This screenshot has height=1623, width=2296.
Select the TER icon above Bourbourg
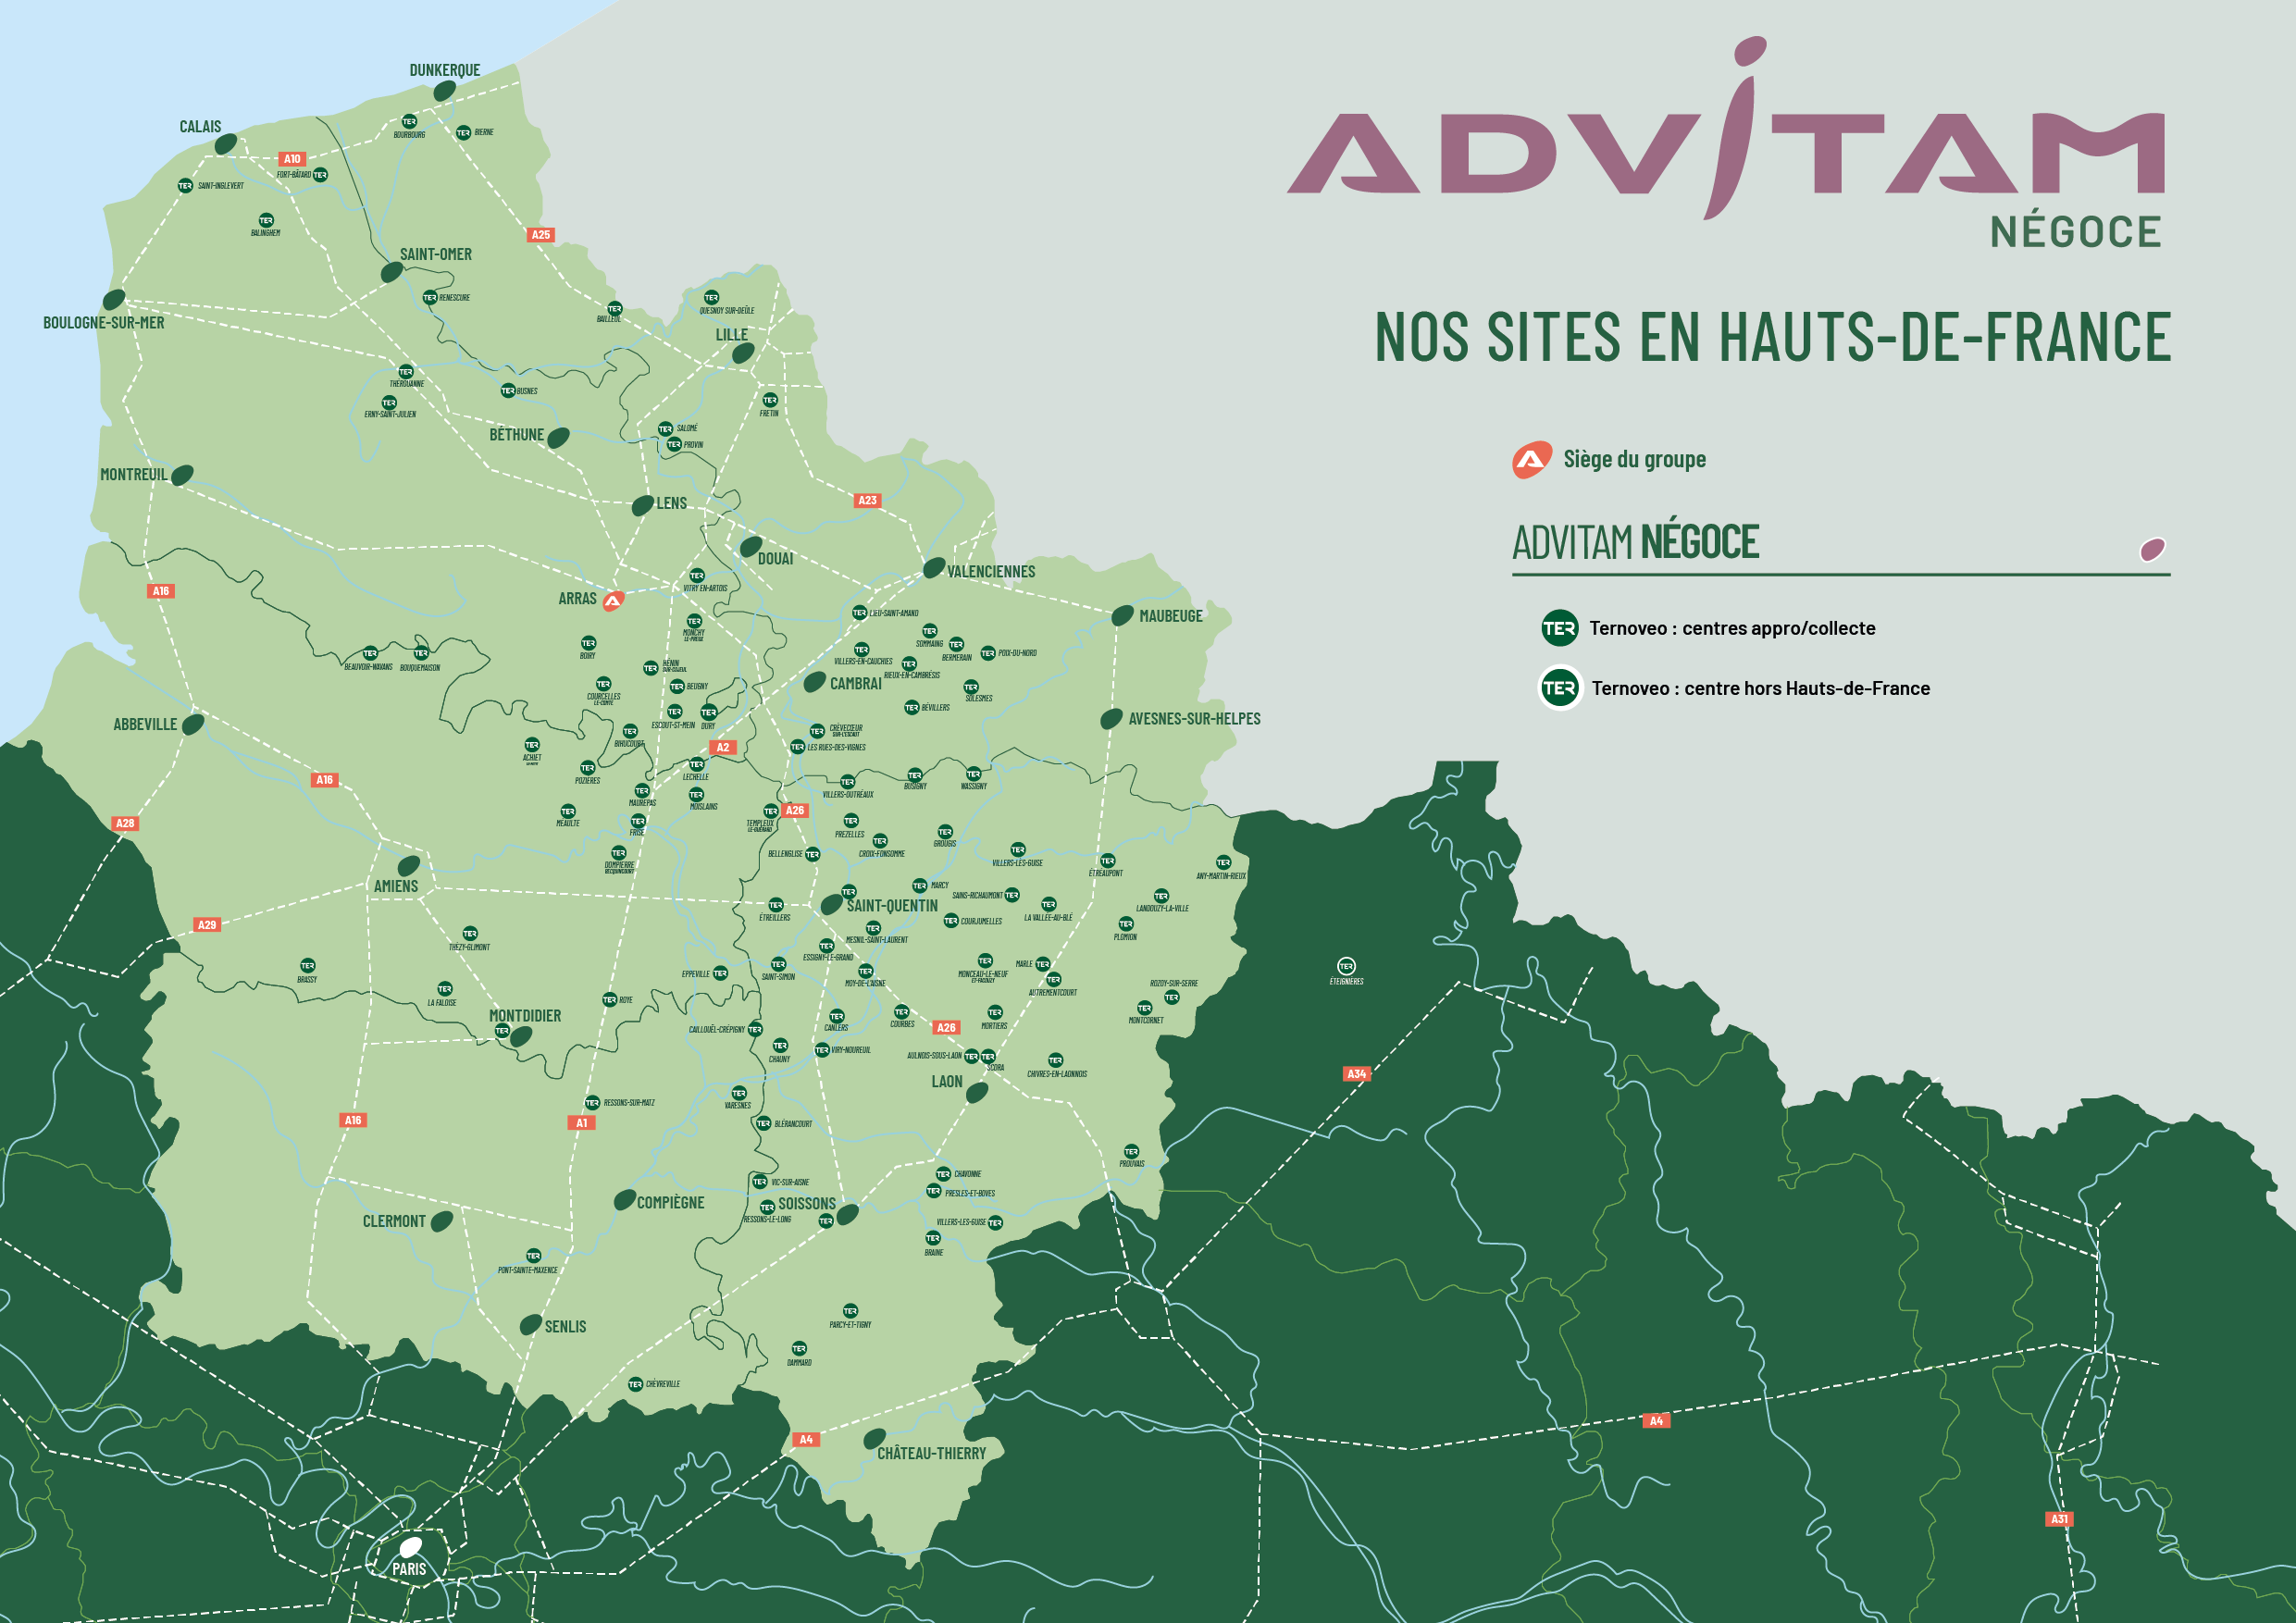point(409,121)
